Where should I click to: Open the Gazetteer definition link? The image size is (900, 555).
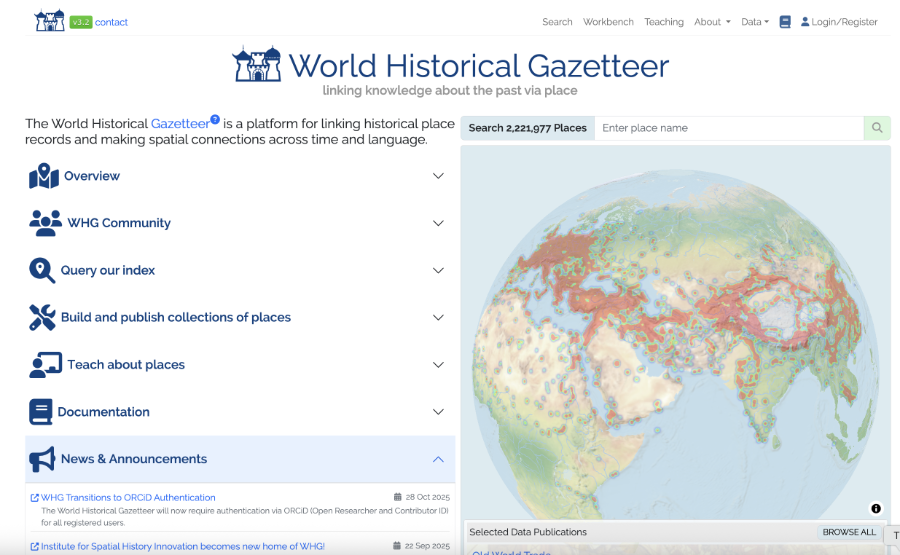(x=180, y=123)
